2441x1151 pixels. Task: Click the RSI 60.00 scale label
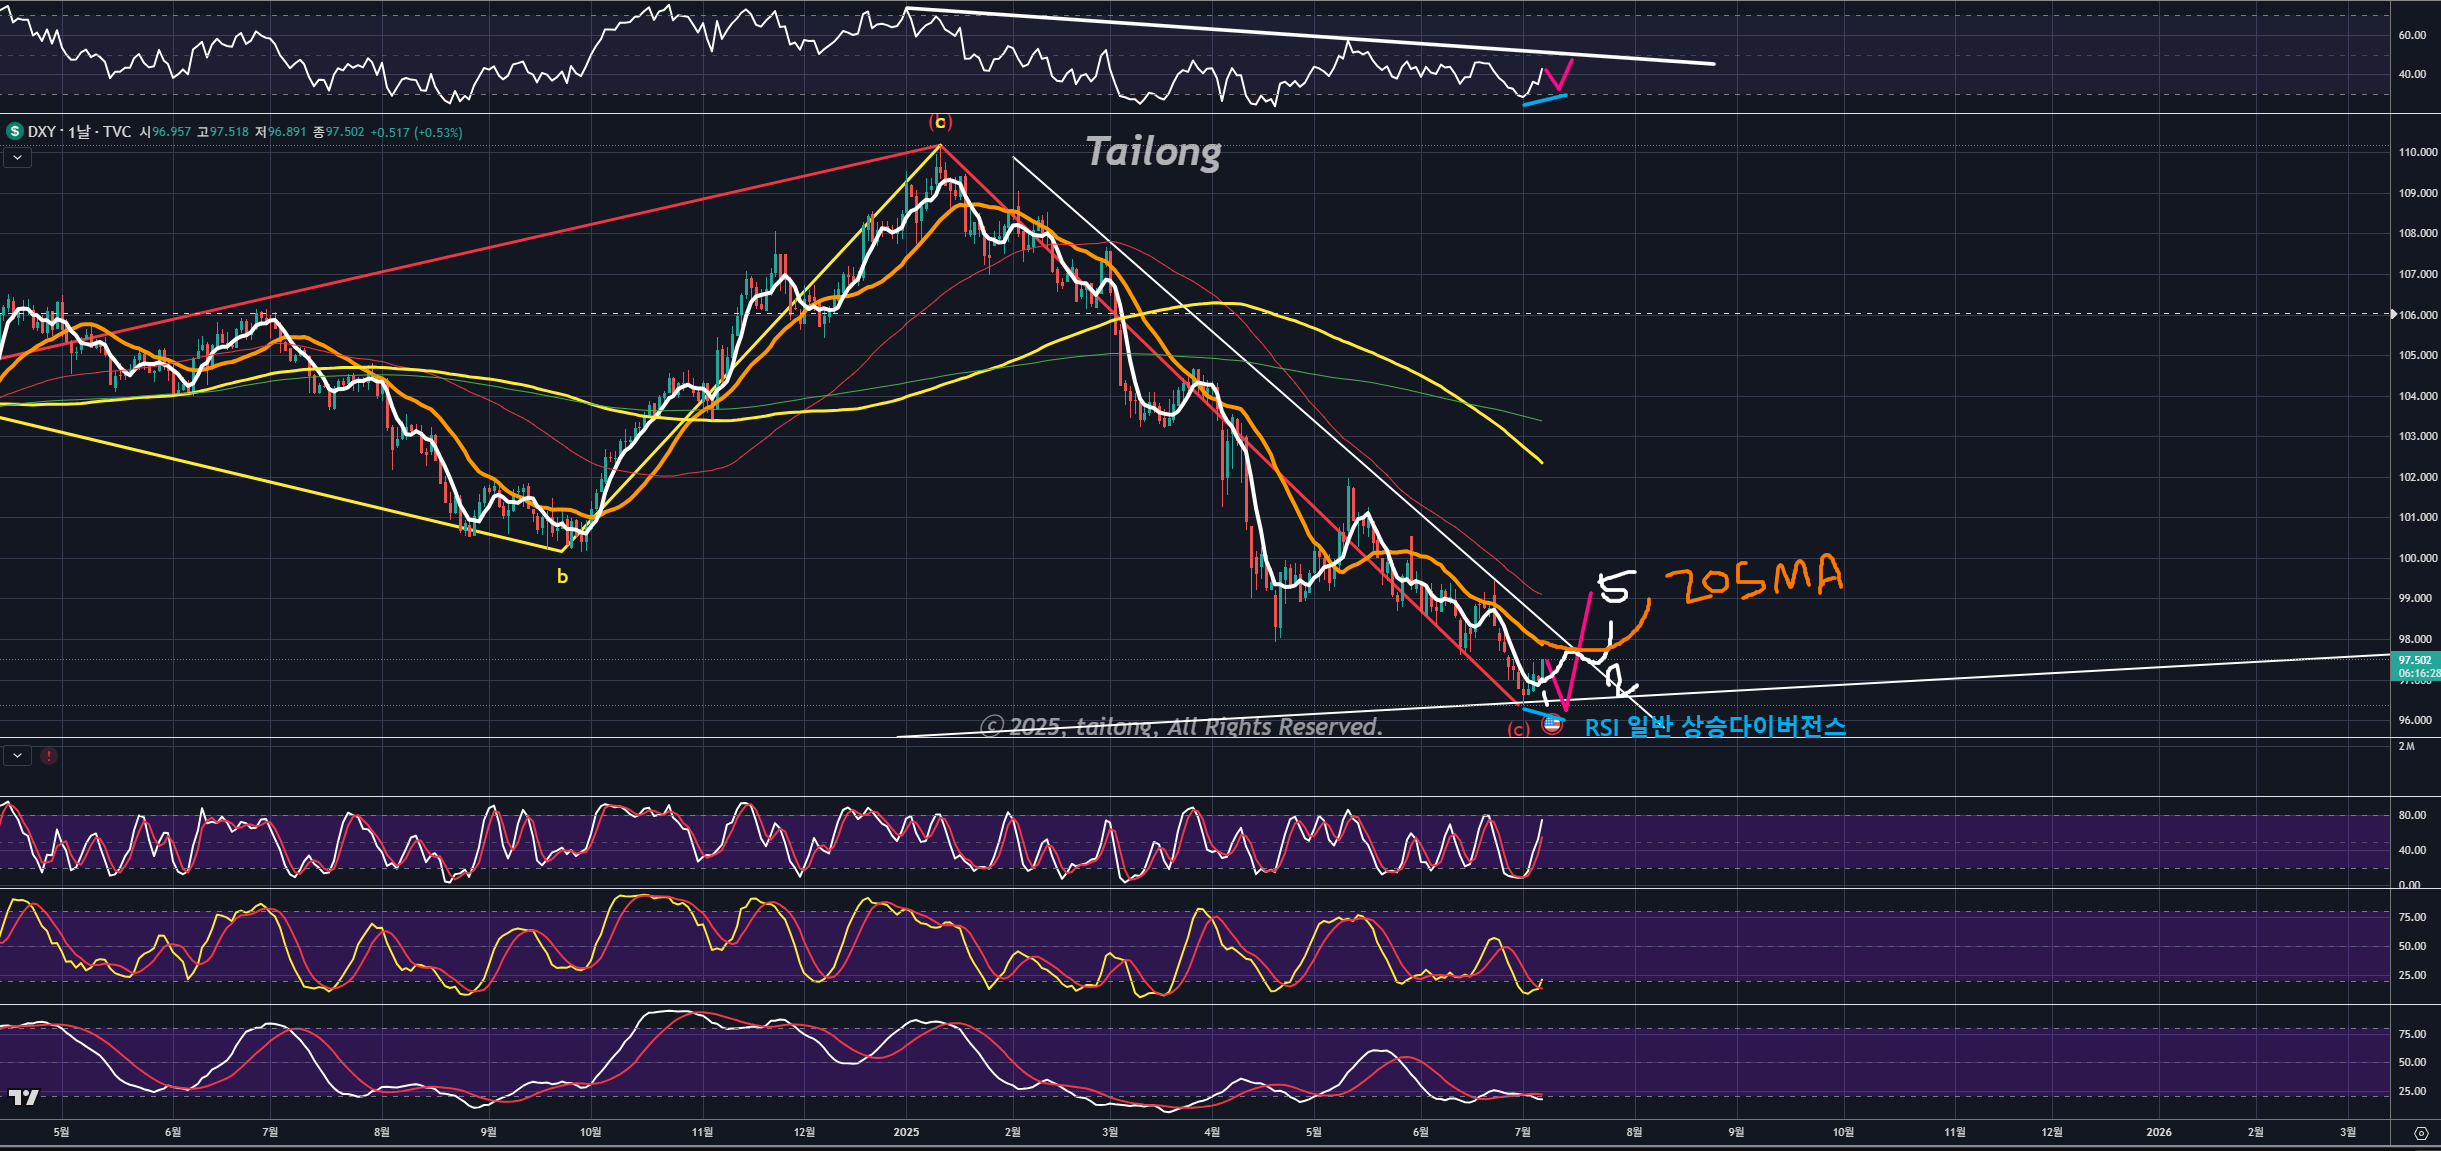coord(2411,35)
